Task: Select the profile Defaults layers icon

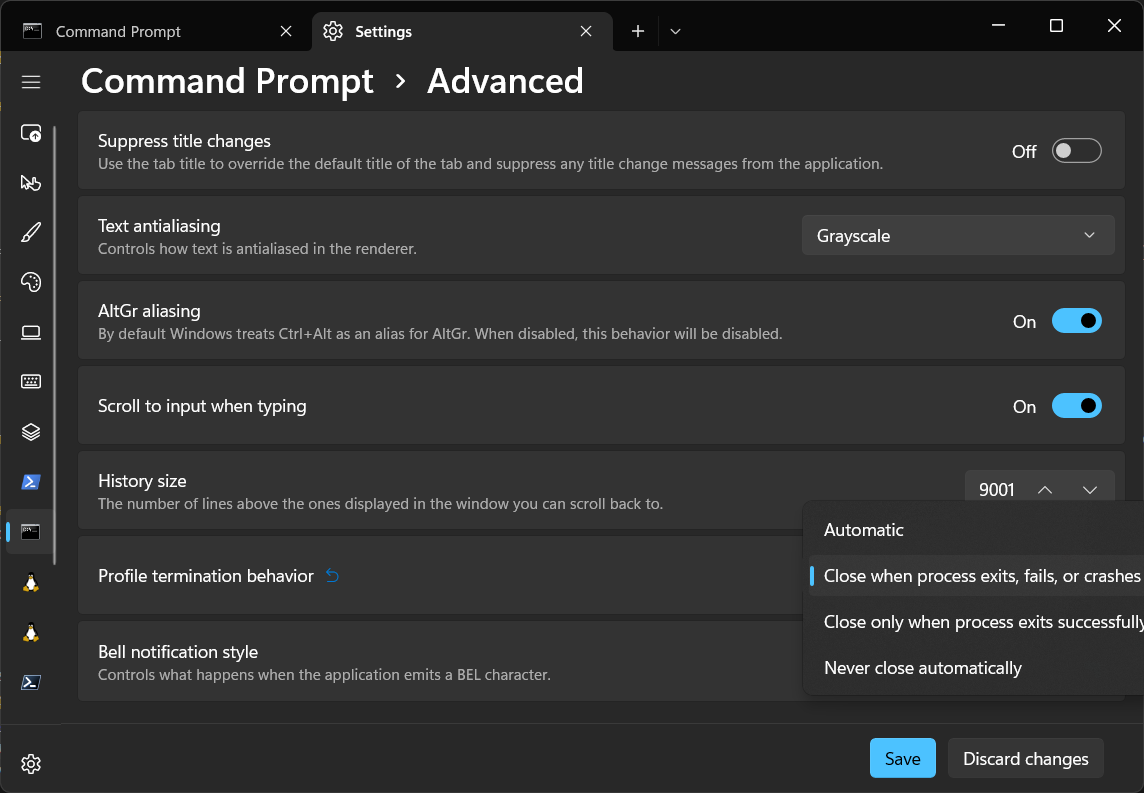Action: (31, 432)
